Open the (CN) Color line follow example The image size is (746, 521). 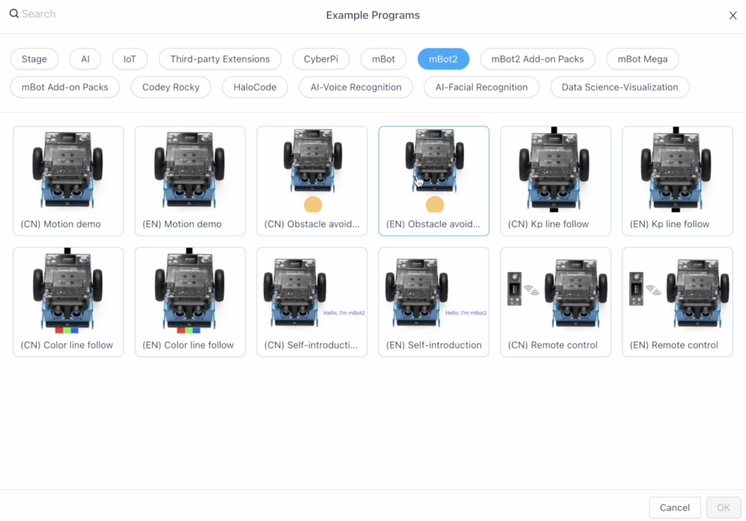point(69,302)
